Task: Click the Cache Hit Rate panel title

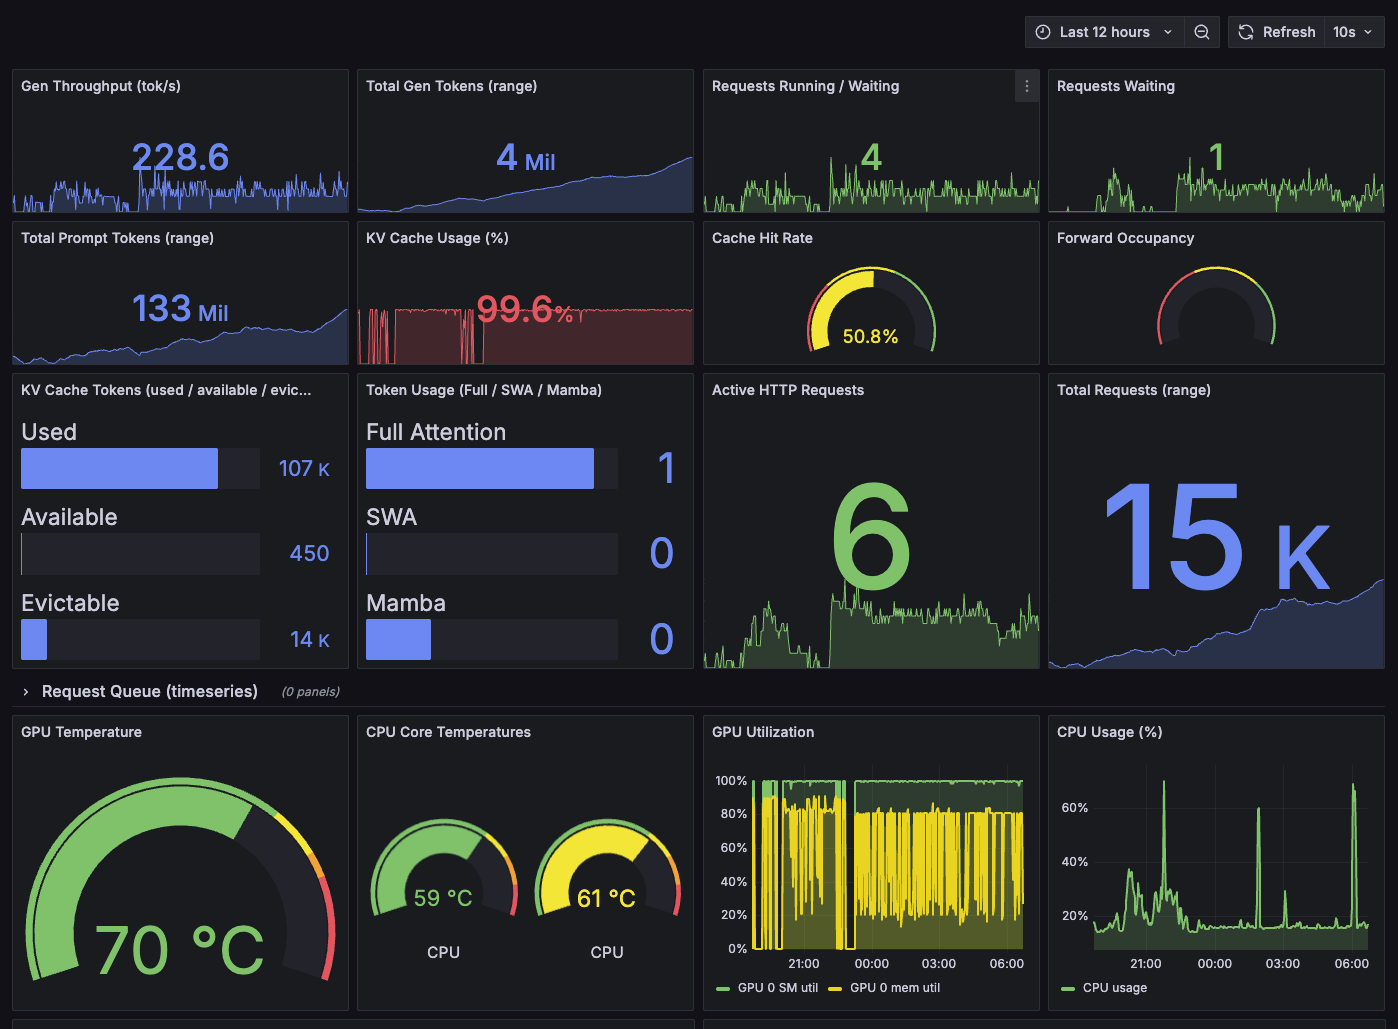Action: (x=762, y=238)
